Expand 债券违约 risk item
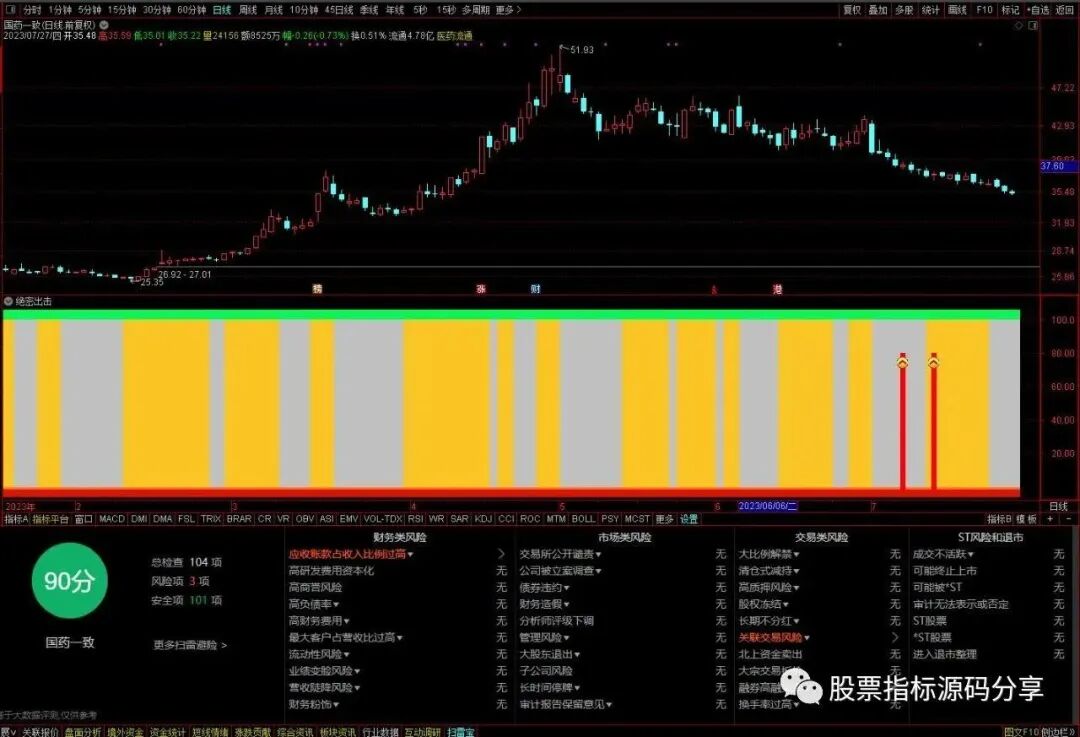 pos(545,588)
